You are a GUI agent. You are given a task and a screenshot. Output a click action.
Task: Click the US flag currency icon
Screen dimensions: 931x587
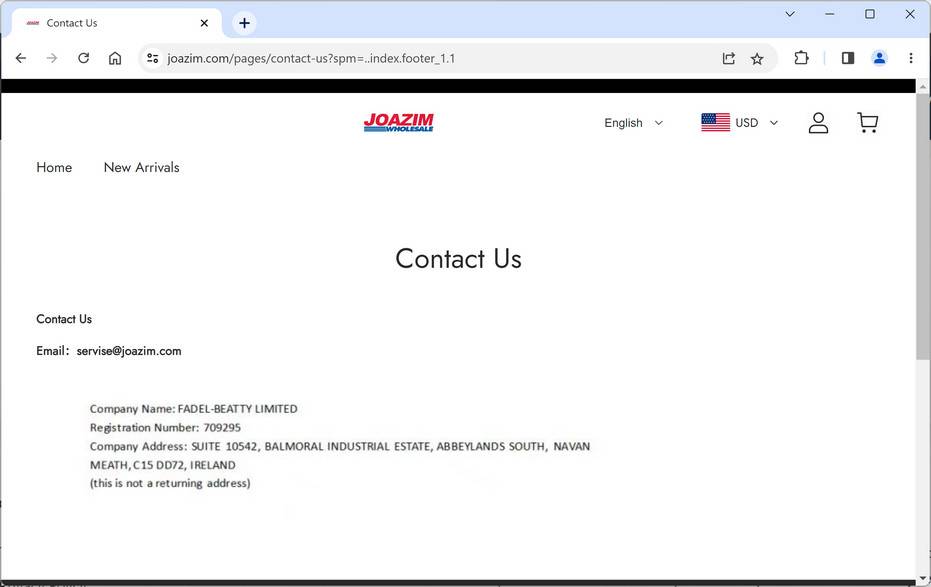pyautogui.click(x=715, y=122)
